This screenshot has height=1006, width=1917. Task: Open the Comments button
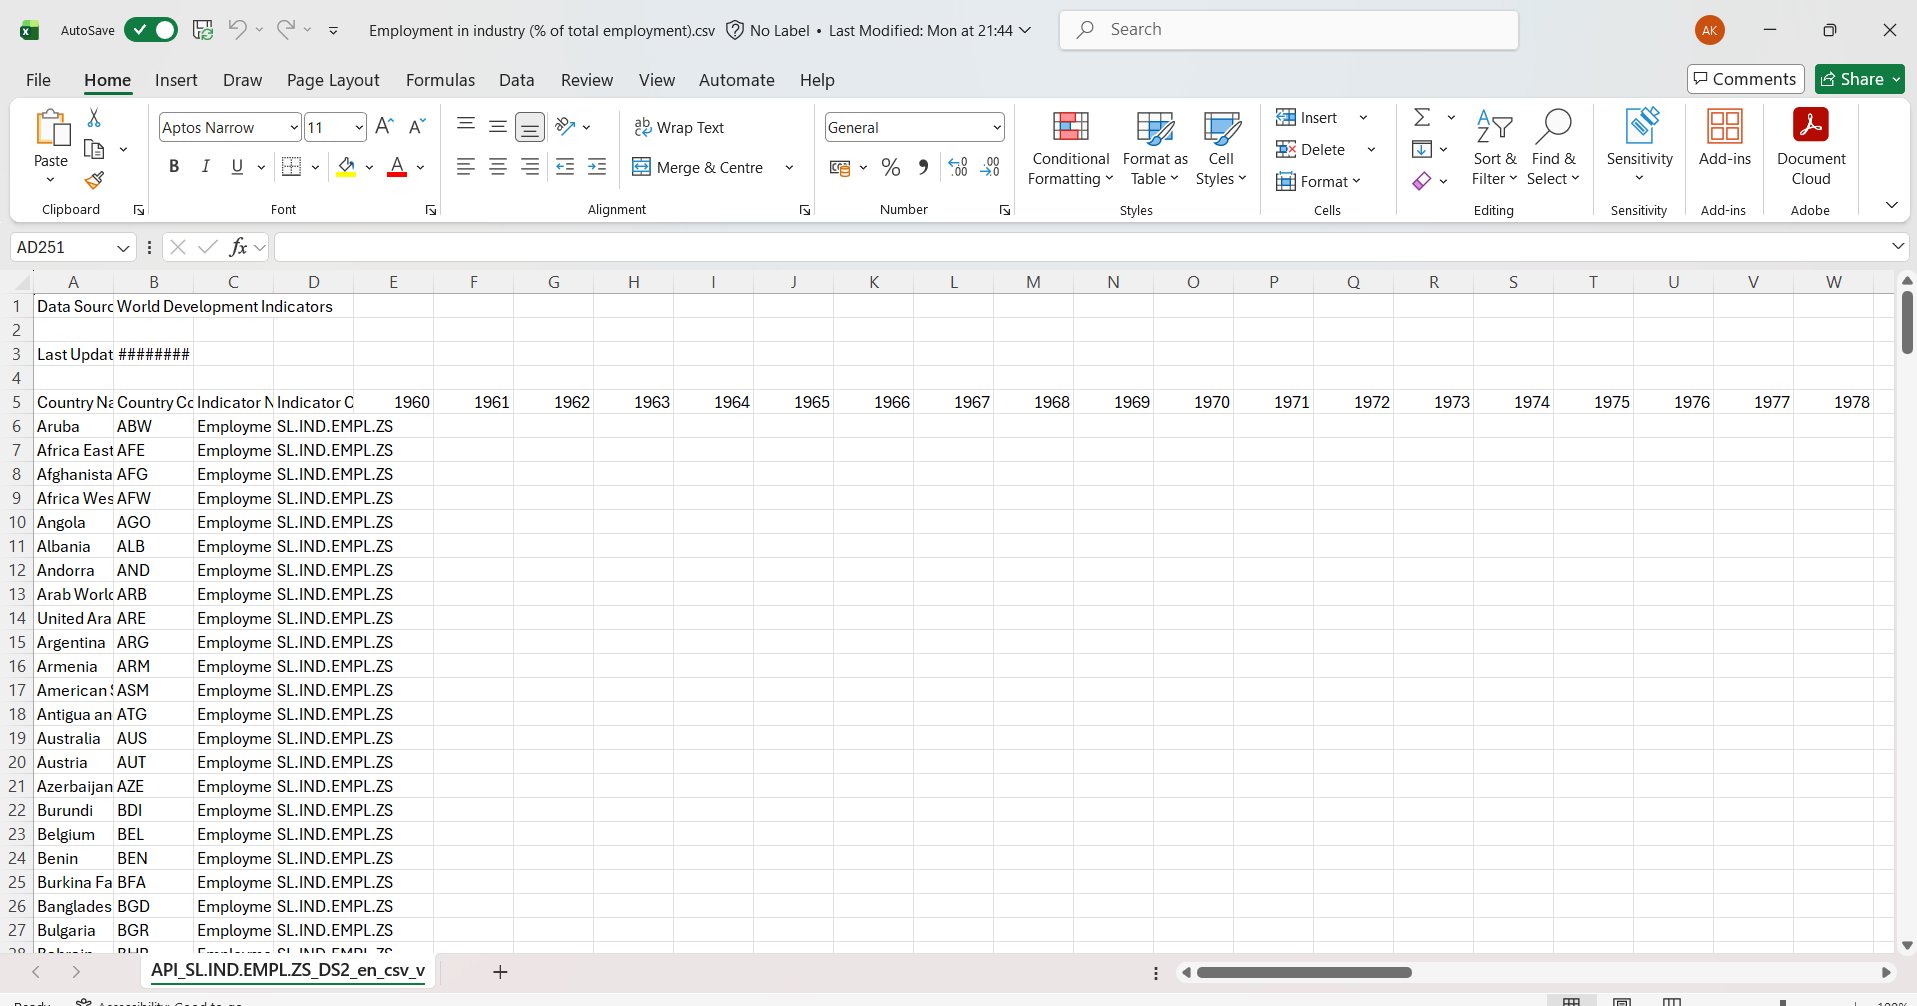1745,79
